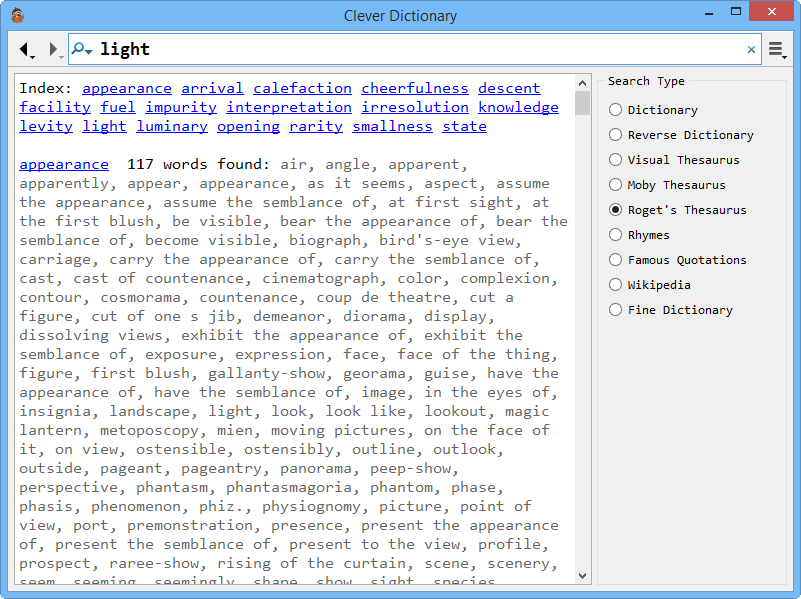The height and width of the screenshot is (599, 801).
Task: Open the 'arrival' index link
Action: (x=212, y=88)
